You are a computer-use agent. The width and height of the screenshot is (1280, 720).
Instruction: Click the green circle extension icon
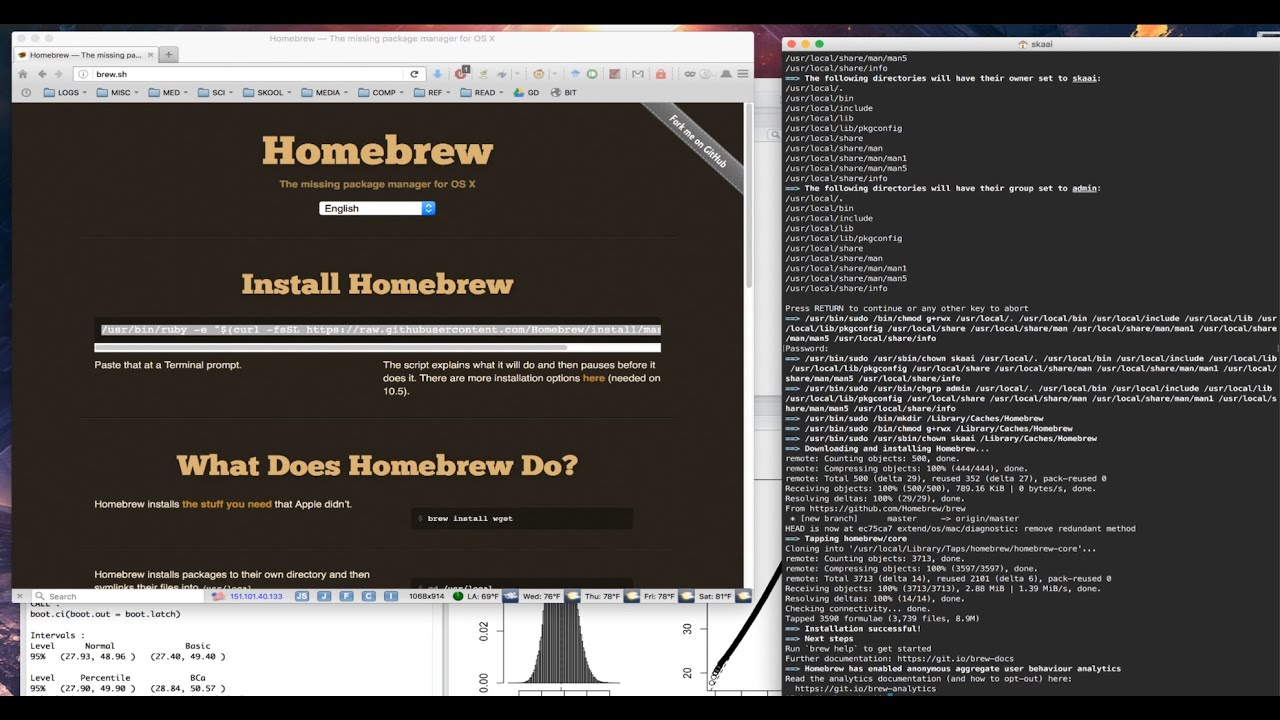pyautogui.click(x=592, y=74)
